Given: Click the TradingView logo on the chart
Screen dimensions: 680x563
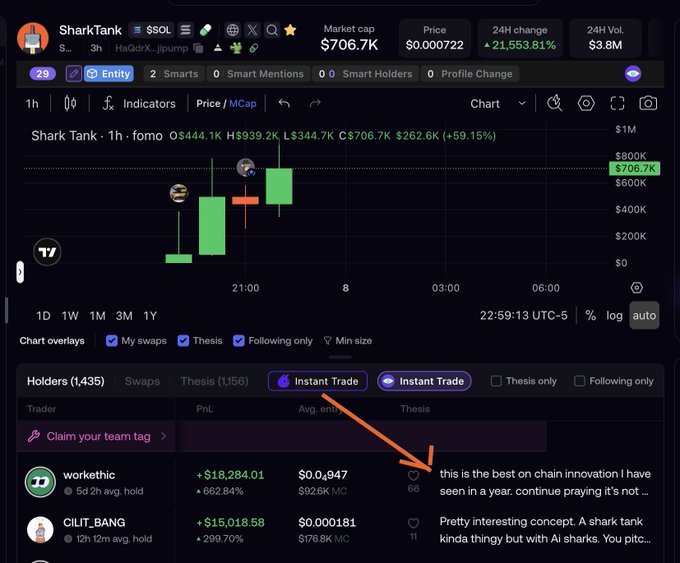Looking at the screenshot, I should click(47, 252).
